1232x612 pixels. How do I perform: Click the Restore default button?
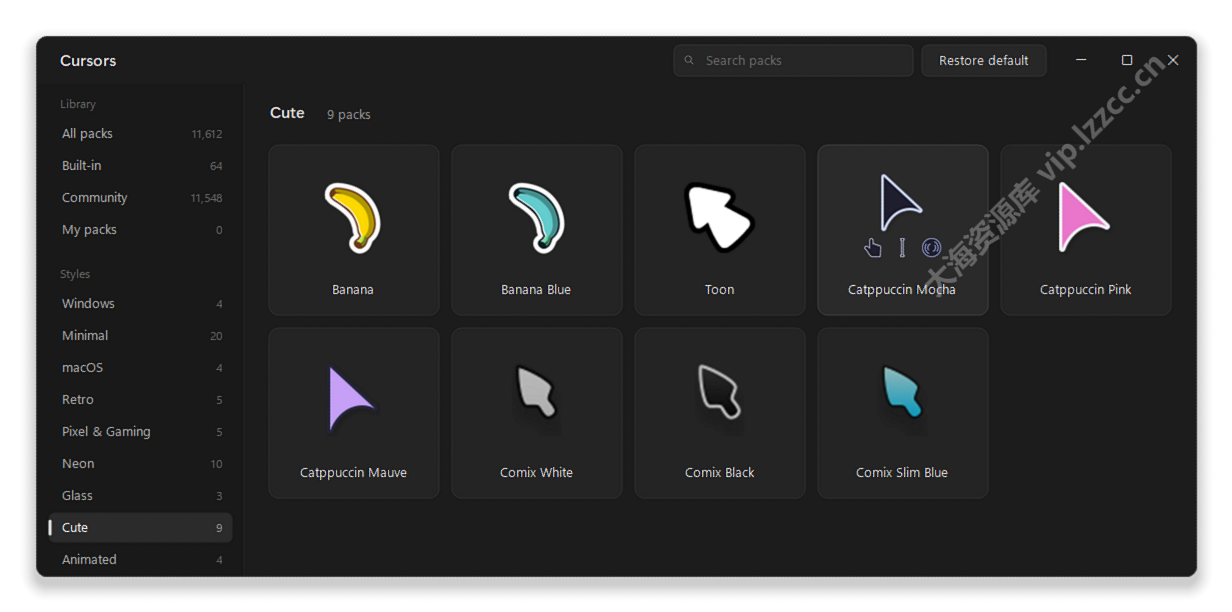pos(984,61)
